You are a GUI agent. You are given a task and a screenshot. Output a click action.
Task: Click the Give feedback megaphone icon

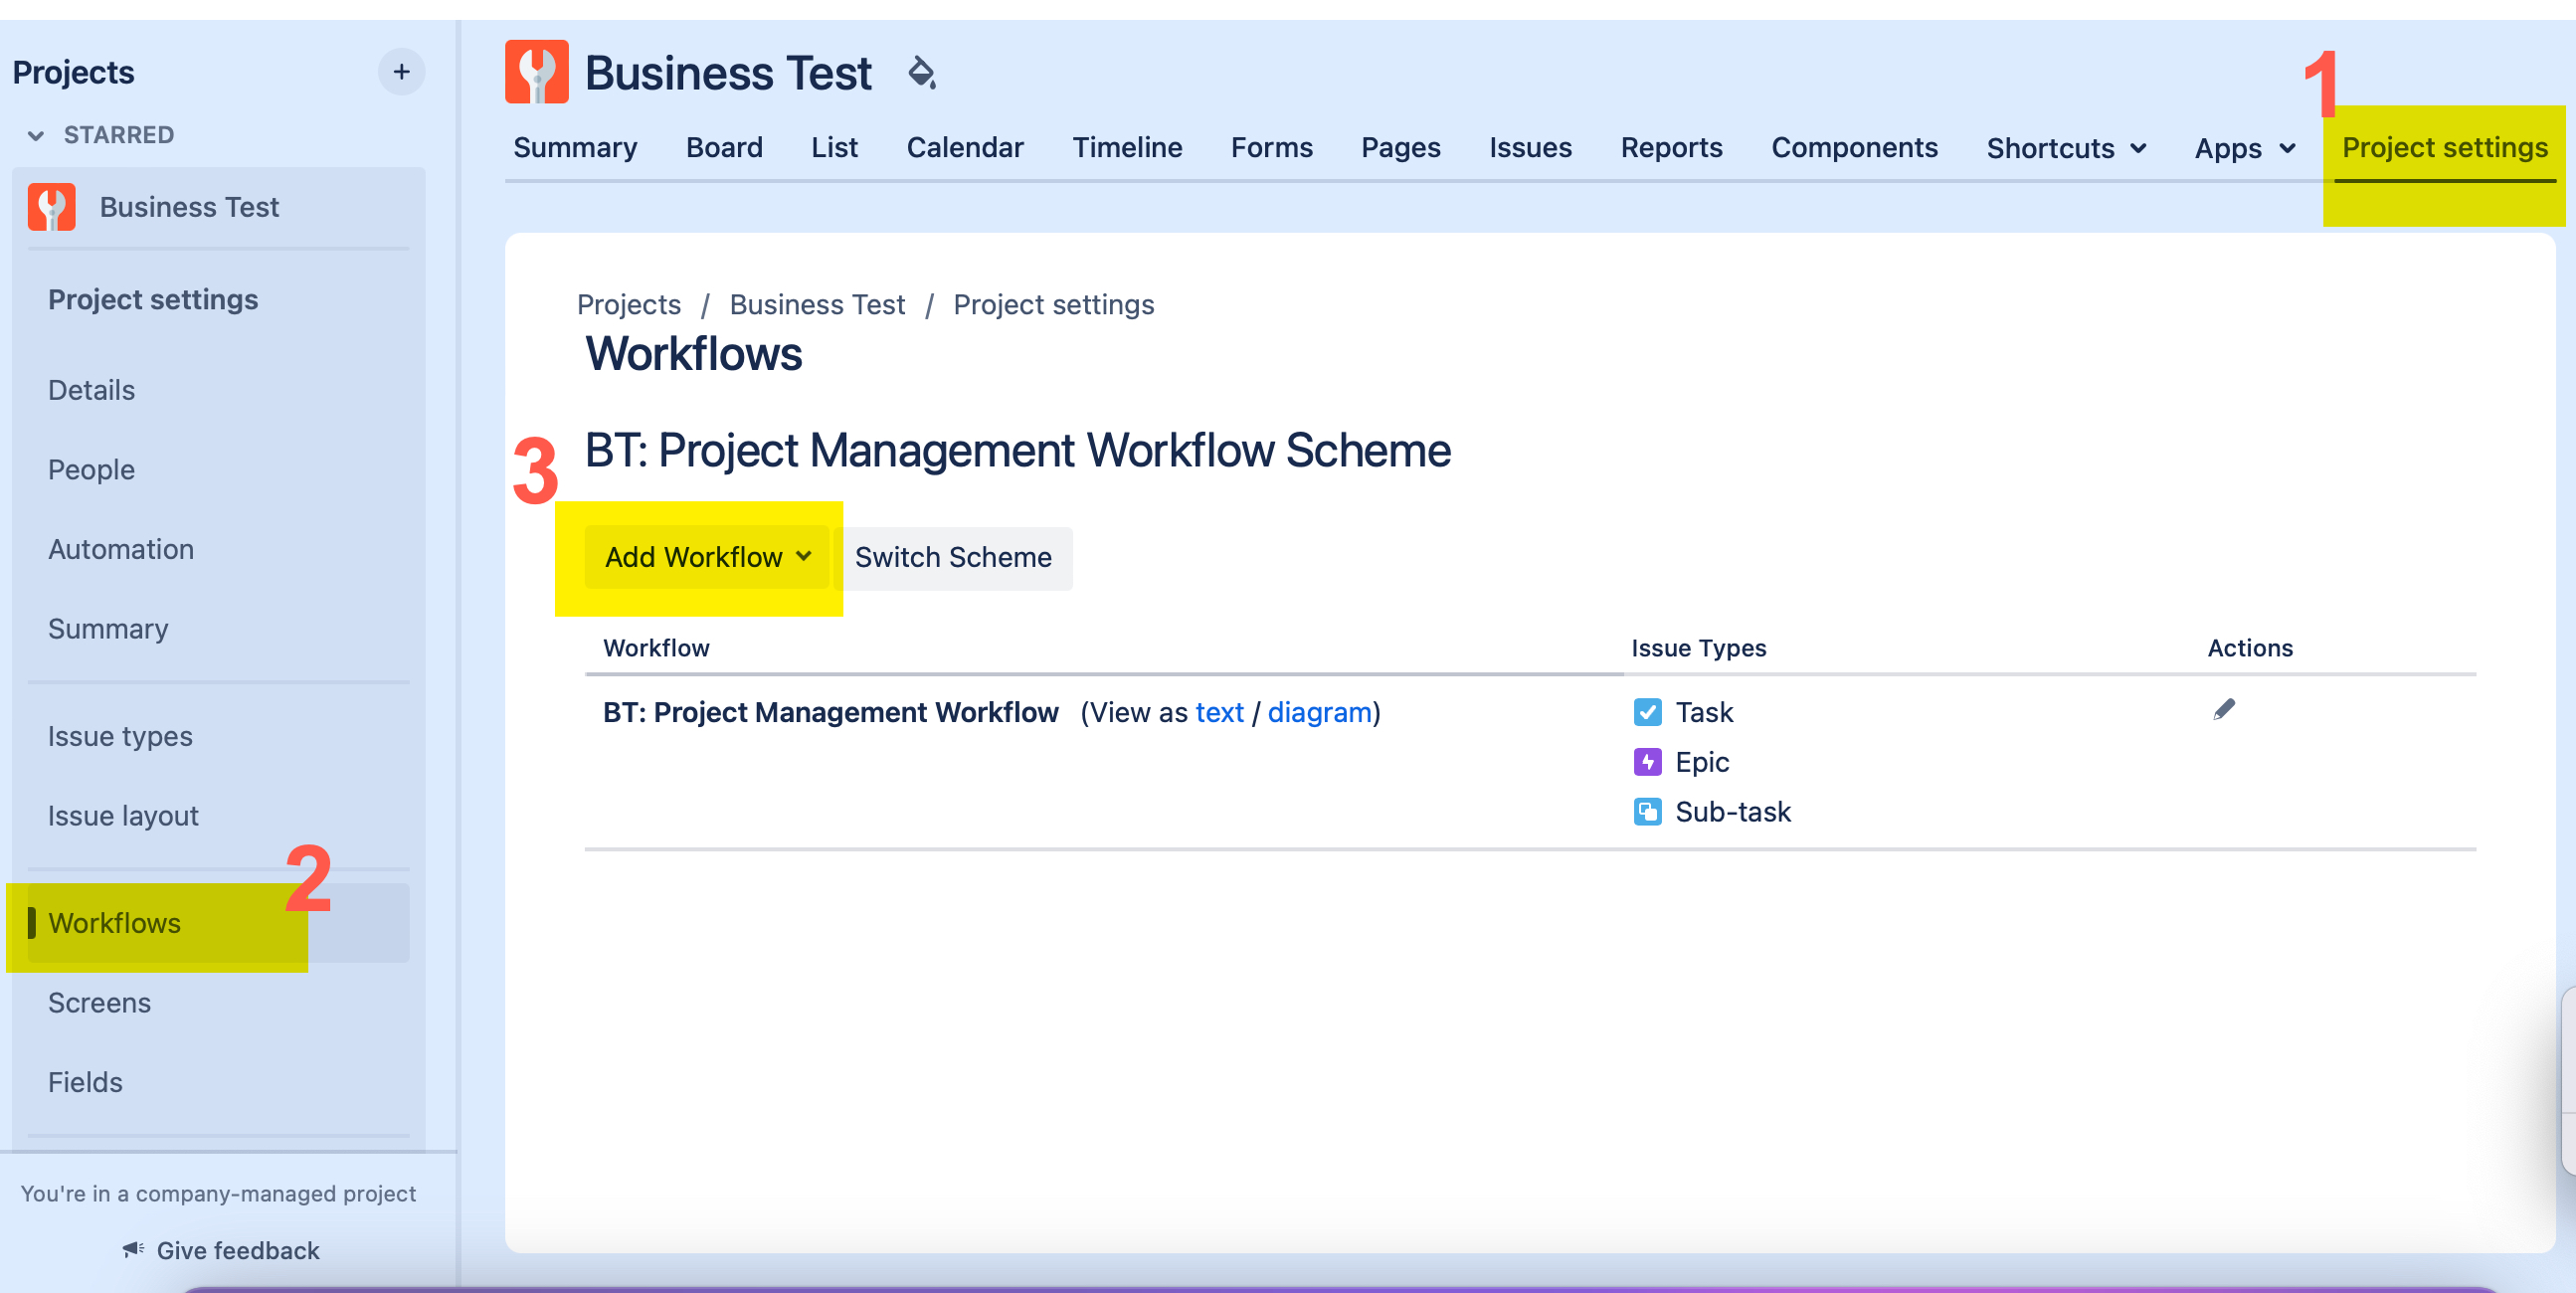tap(133, 1249)
